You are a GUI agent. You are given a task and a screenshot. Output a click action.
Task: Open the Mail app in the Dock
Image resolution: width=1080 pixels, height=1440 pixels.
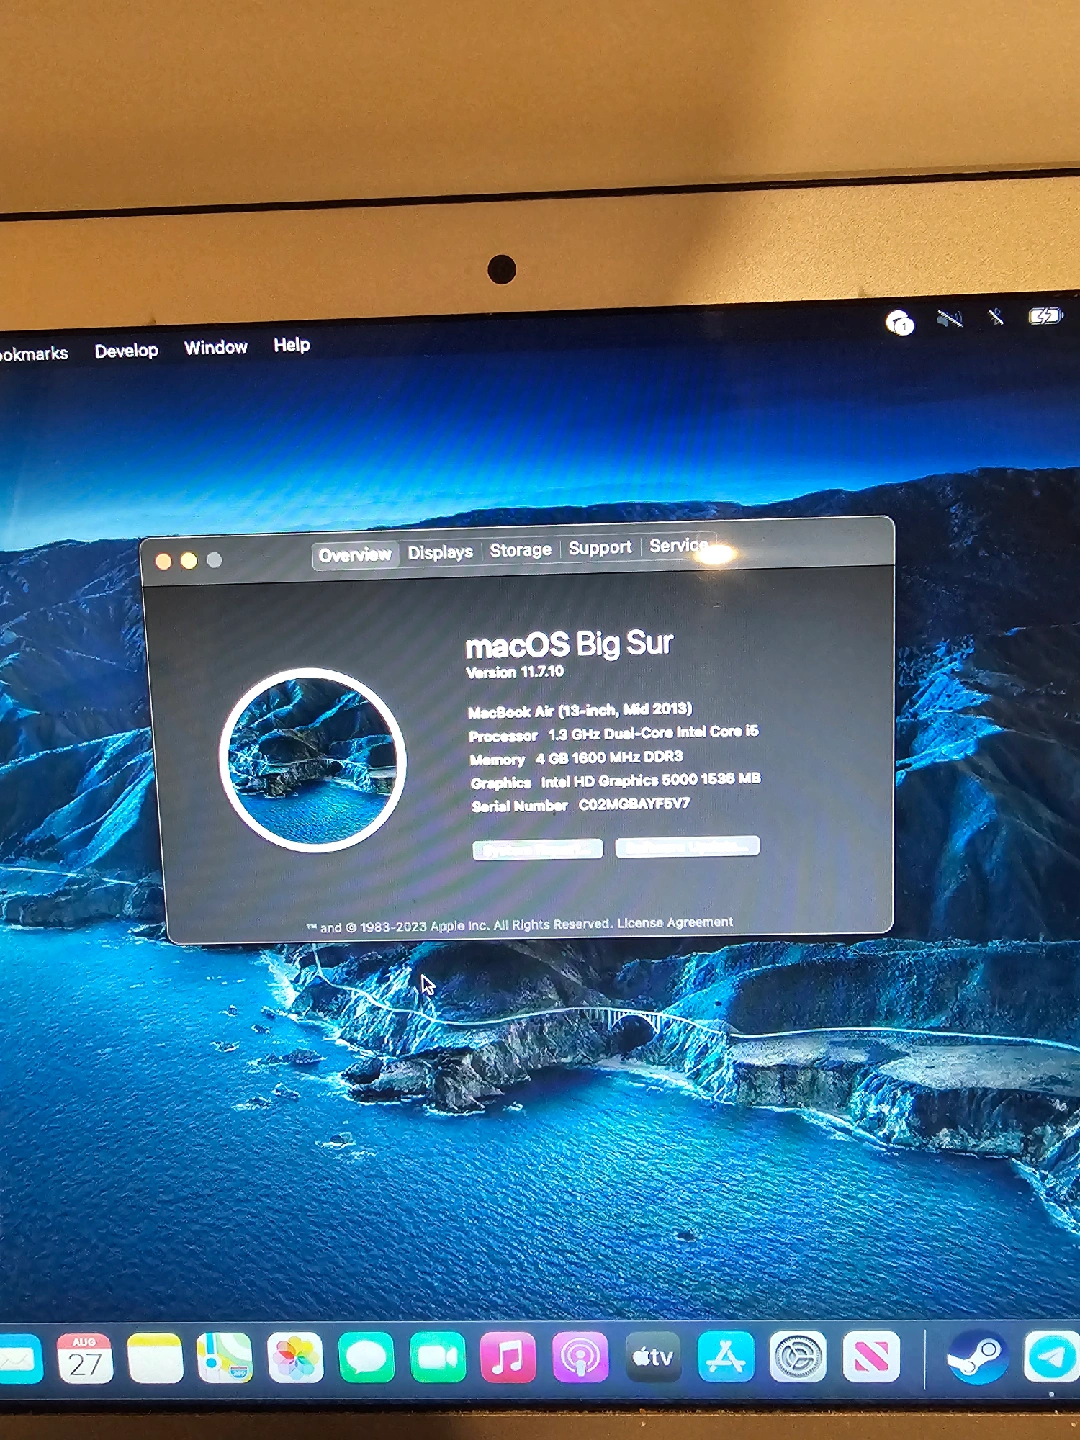click(x=20, y=1360)
